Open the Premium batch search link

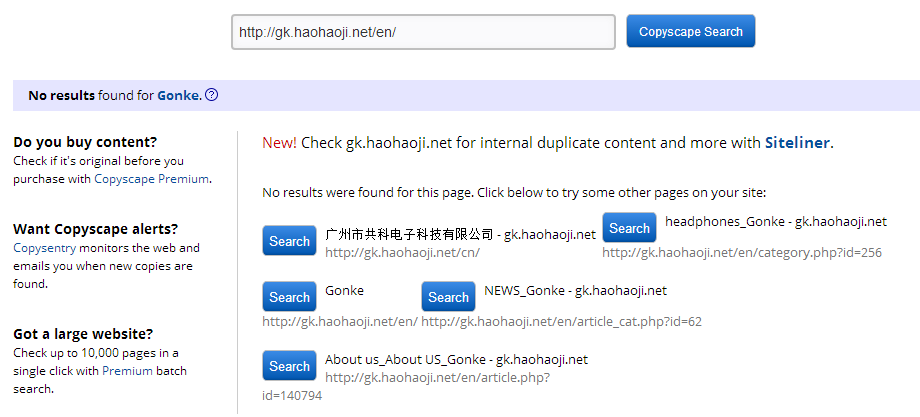(127, 371)
